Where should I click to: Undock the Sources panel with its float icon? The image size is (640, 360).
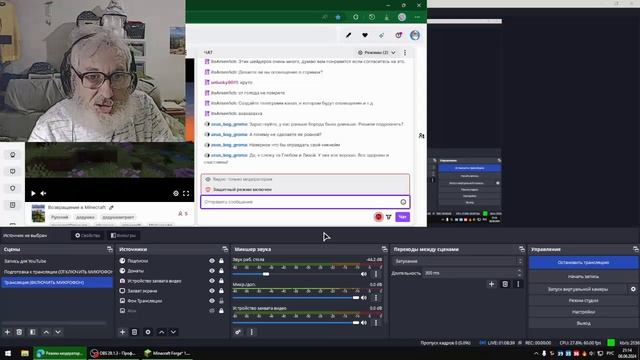click(225, 249)
